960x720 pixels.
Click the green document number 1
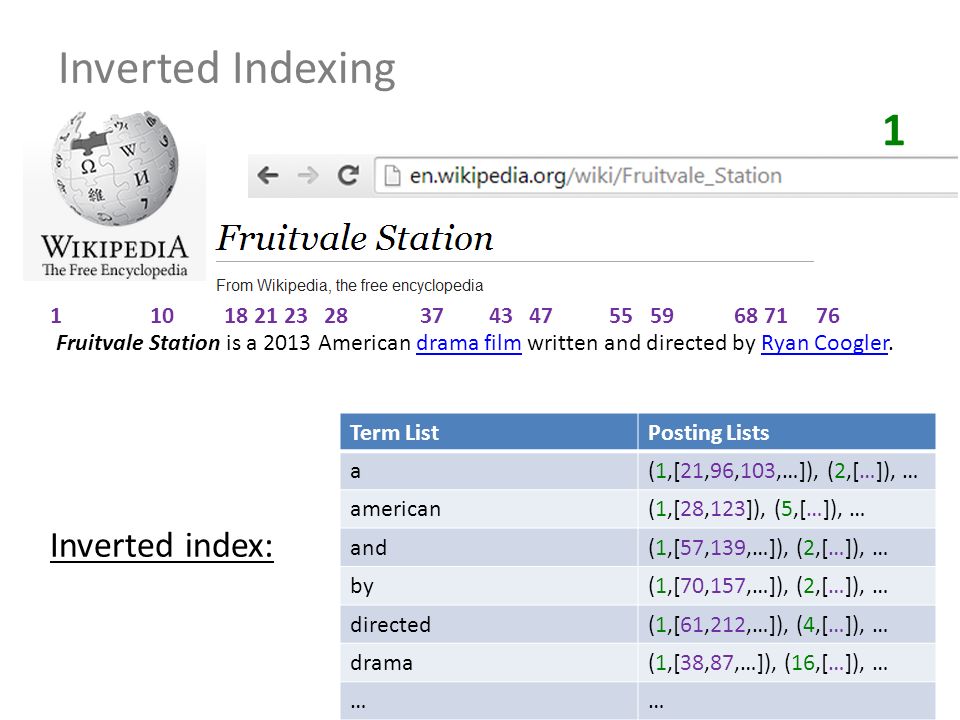pyautogui.click(x=894, y=130)
